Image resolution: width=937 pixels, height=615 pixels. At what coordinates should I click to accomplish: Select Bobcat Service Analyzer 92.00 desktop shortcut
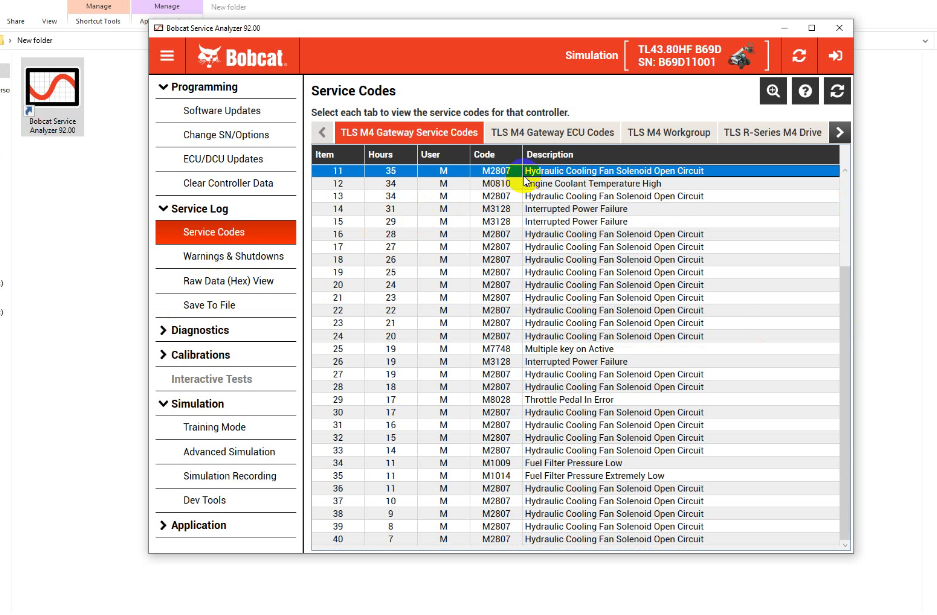tap(53, 97)
